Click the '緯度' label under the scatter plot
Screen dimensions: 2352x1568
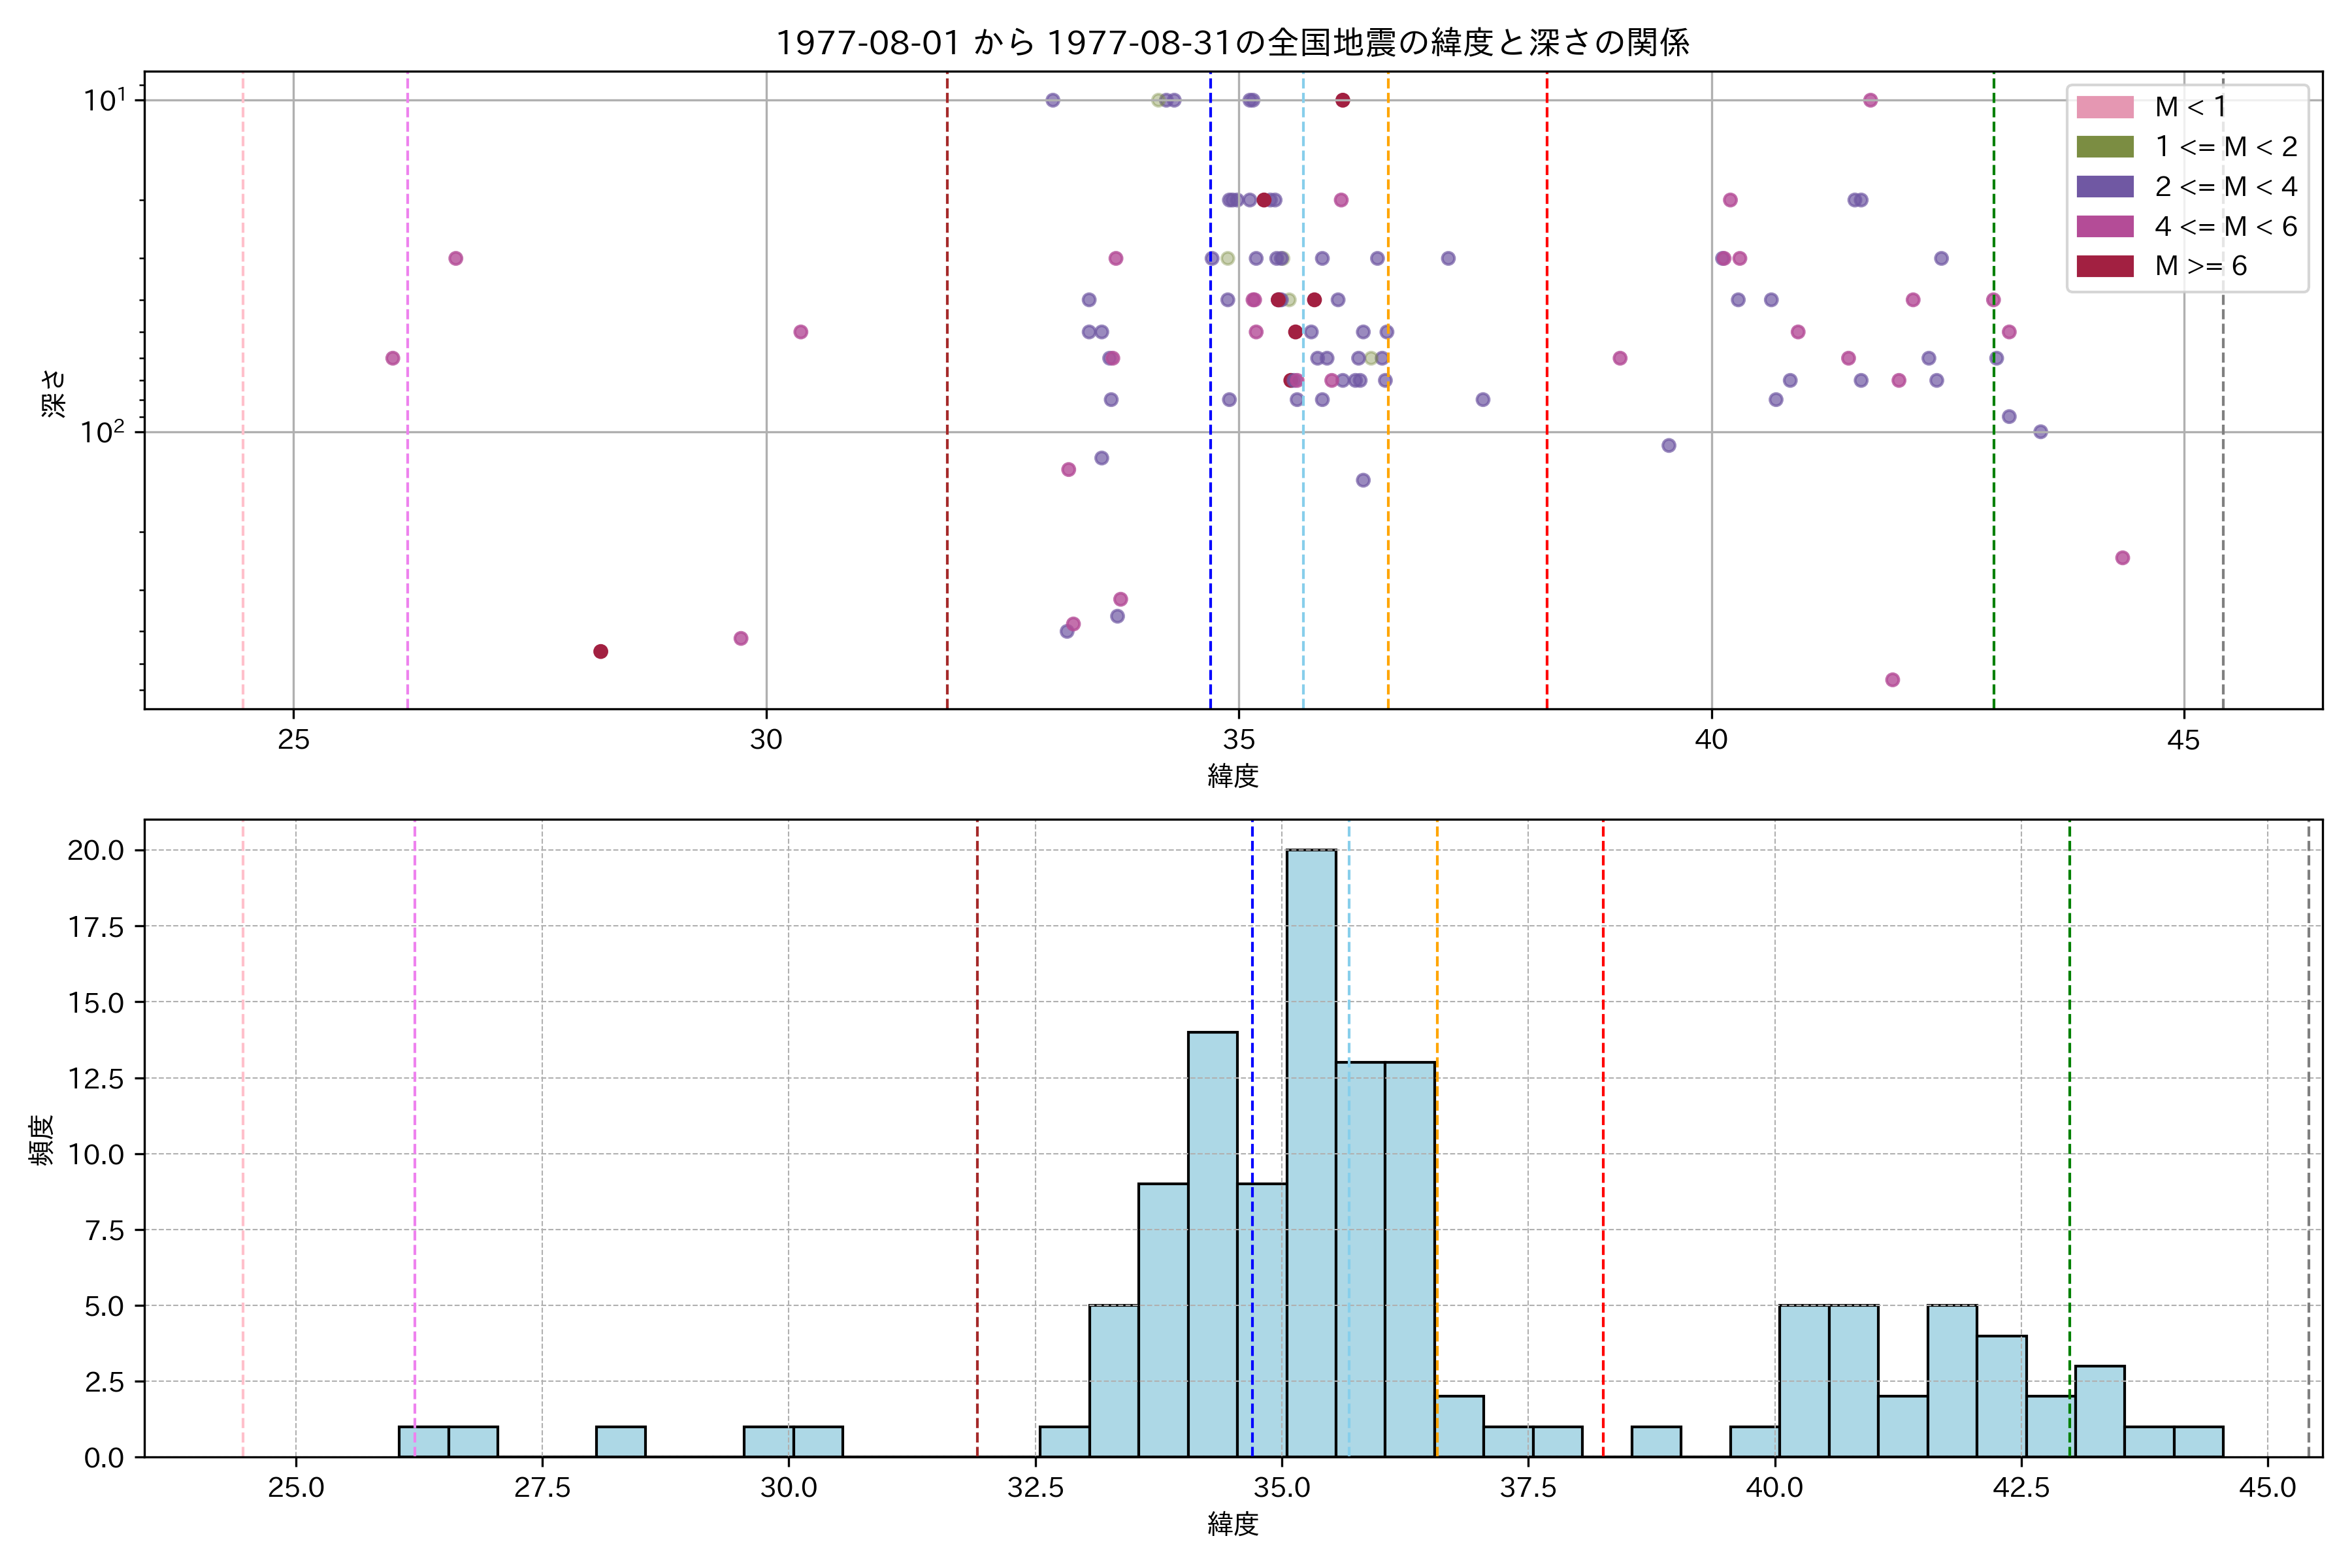pos(1232,776)
